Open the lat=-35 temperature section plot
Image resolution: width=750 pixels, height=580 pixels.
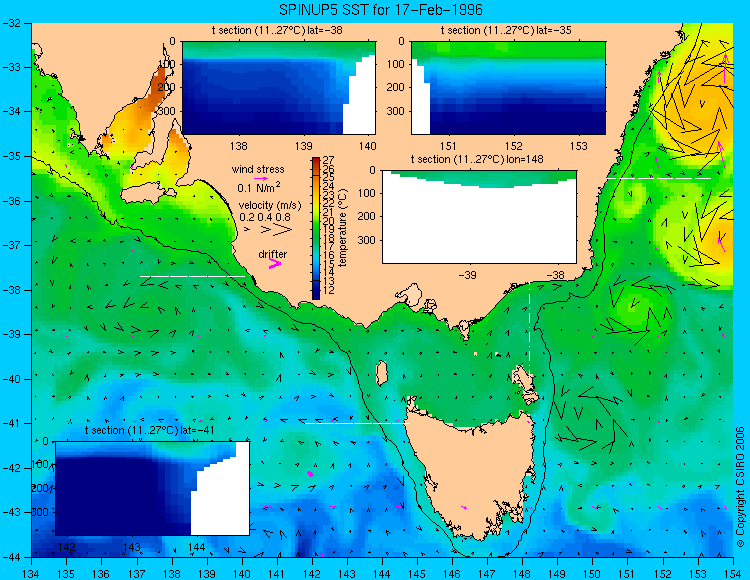[x=508, y=88]
